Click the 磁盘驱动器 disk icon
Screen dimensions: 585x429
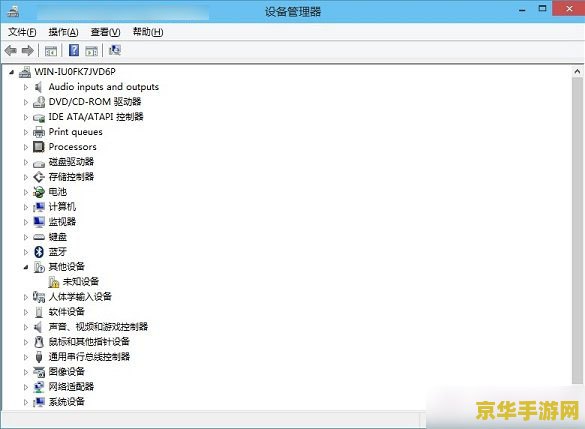[39, 163]
